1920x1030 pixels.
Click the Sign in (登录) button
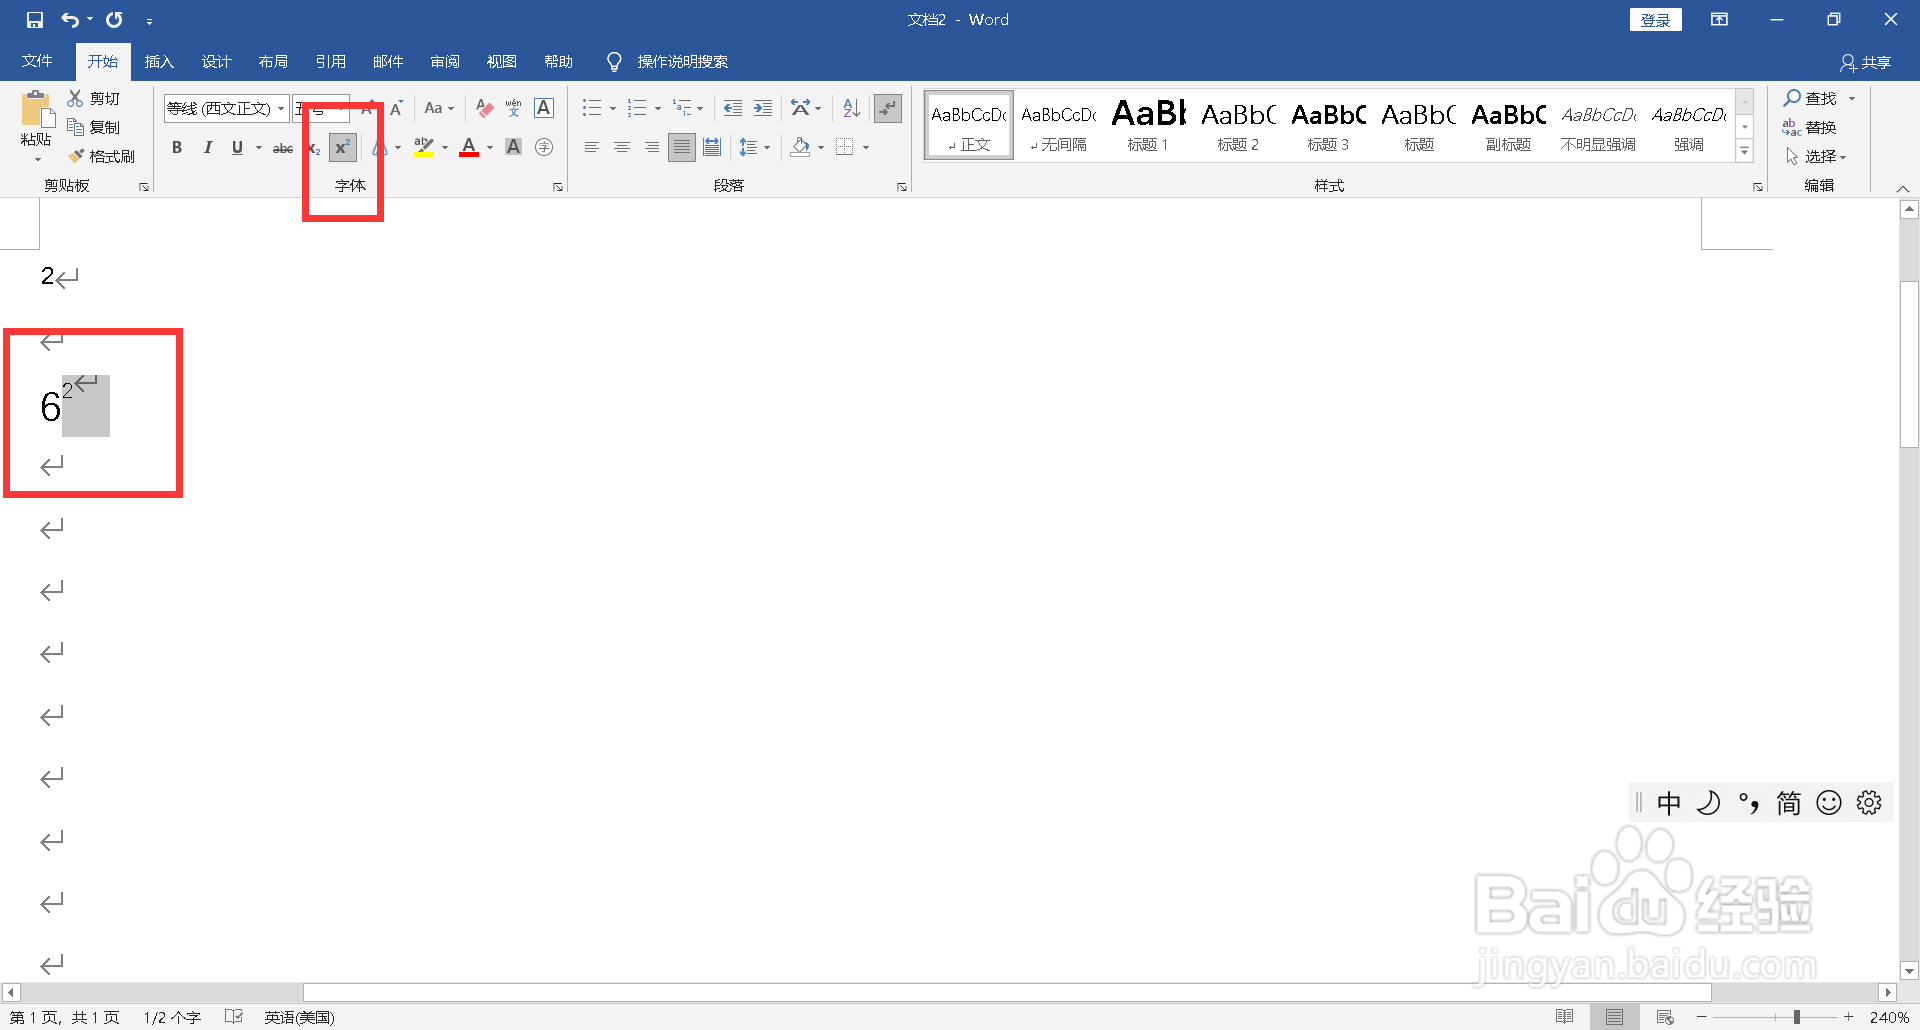pyautogui.click(x=1656, y=20)
